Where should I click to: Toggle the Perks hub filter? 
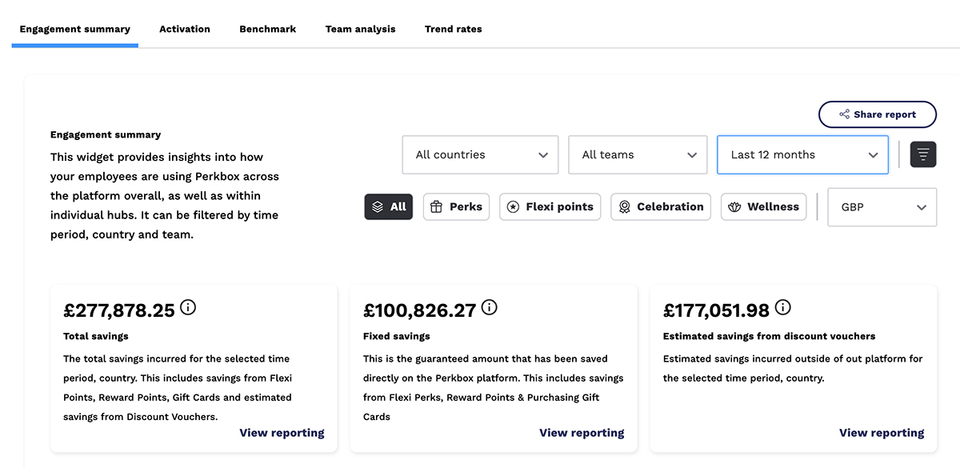(x=456, y=207)
